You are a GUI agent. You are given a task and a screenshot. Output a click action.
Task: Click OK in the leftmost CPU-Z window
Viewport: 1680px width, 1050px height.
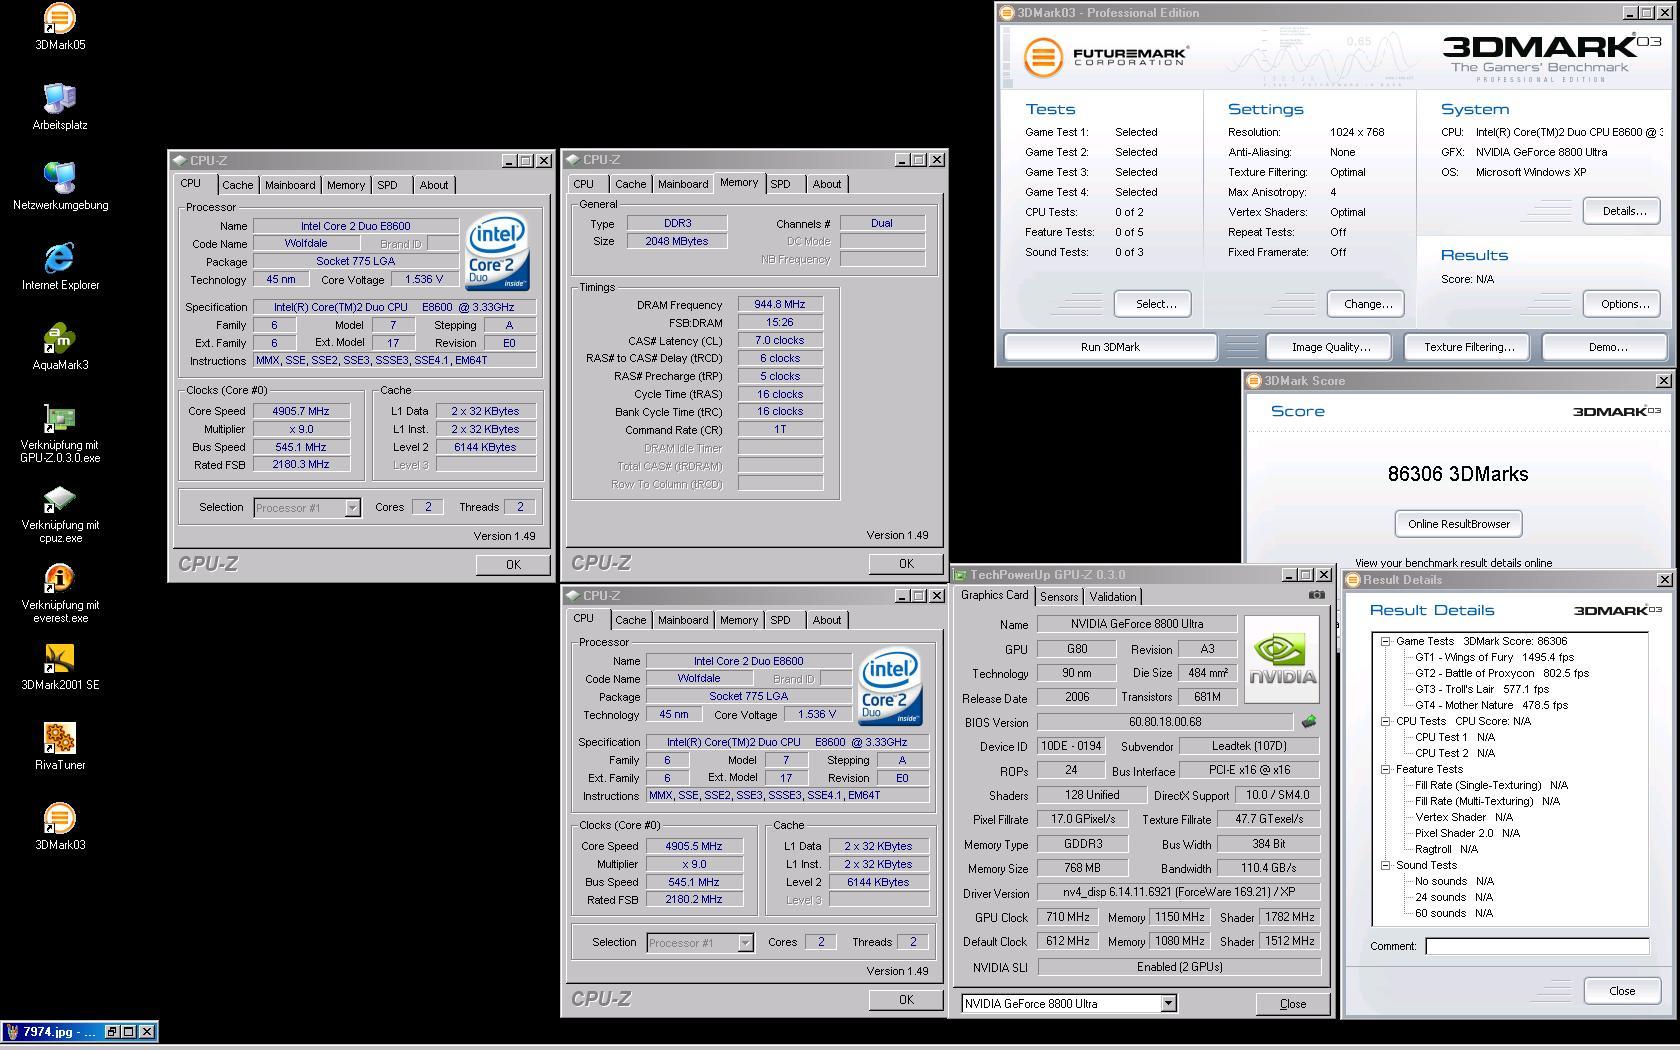(513, 565)
